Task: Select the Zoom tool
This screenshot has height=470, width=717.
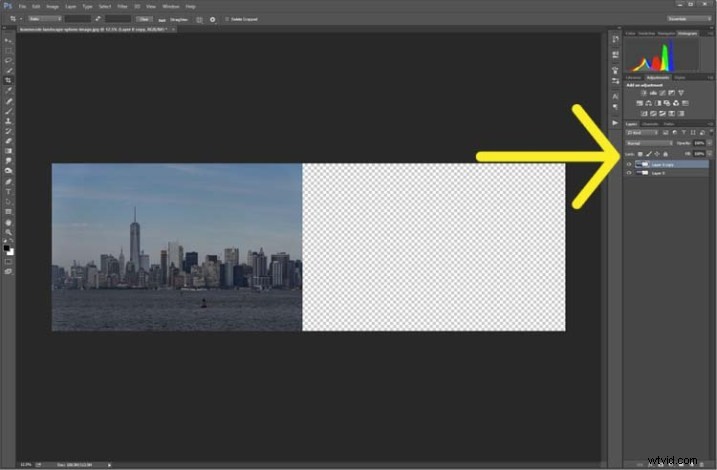Action: click(x=8, y=232)
